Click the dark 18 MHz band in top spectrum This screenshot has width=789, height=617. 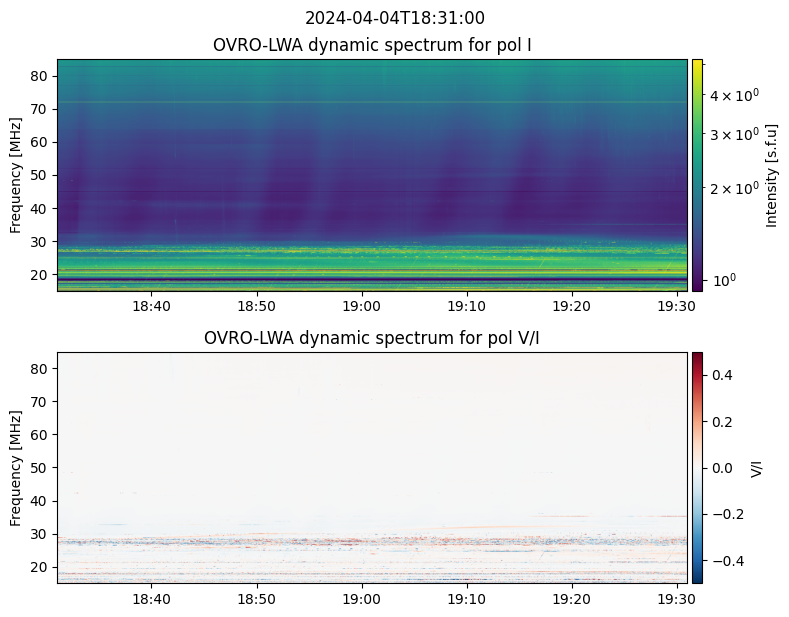click(372, 279)
